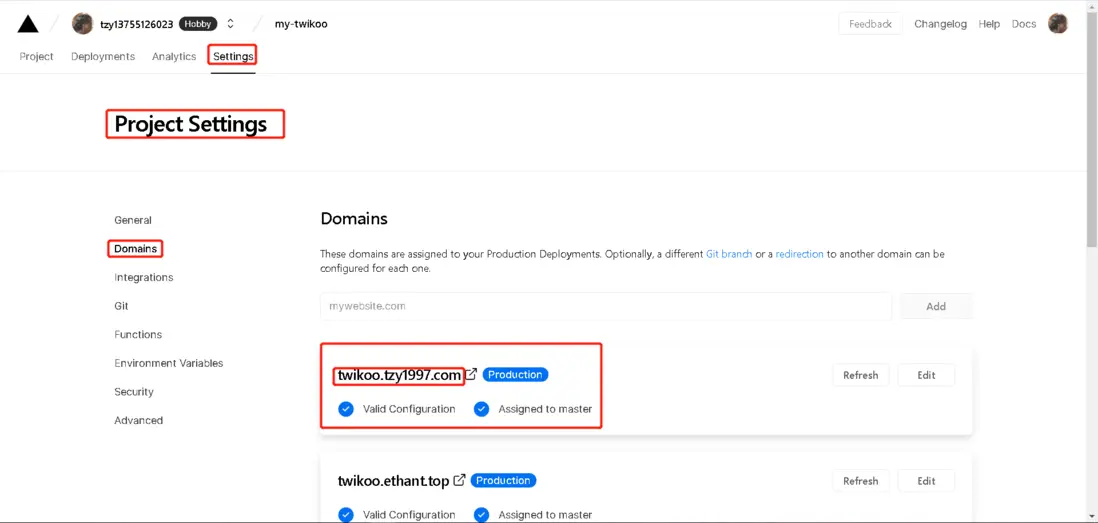Click the Feedback button

870,24
